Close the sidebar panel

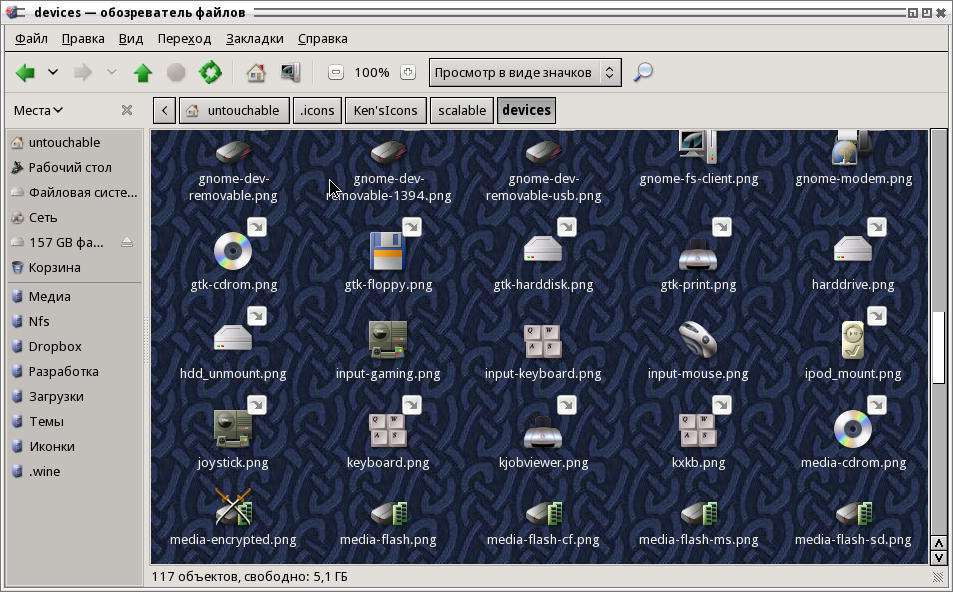(126, 110)
